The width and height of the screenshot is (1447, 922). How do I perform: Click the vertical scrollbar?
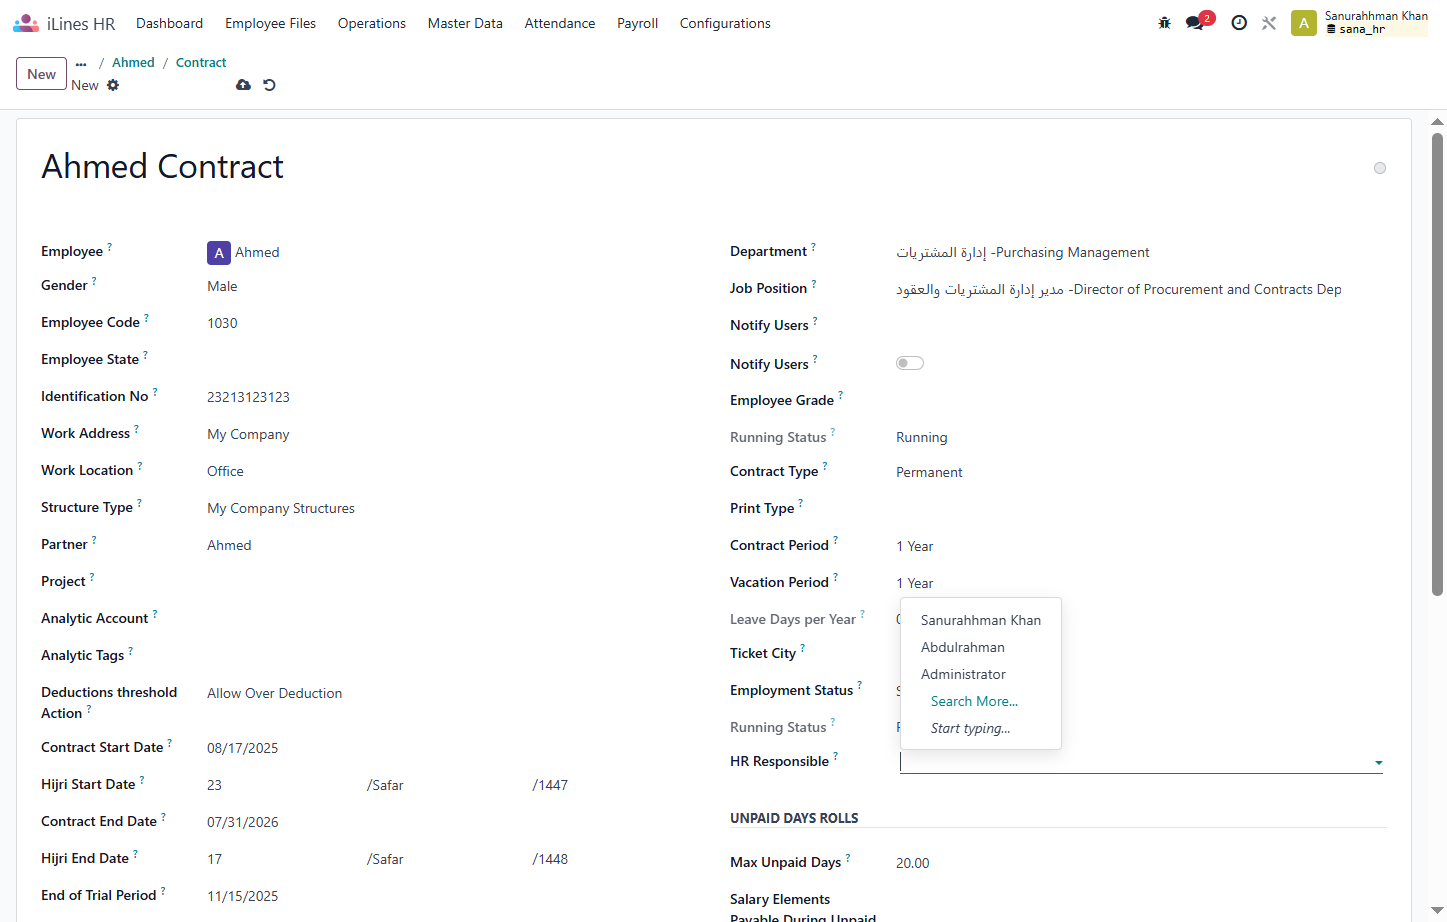1437,364
